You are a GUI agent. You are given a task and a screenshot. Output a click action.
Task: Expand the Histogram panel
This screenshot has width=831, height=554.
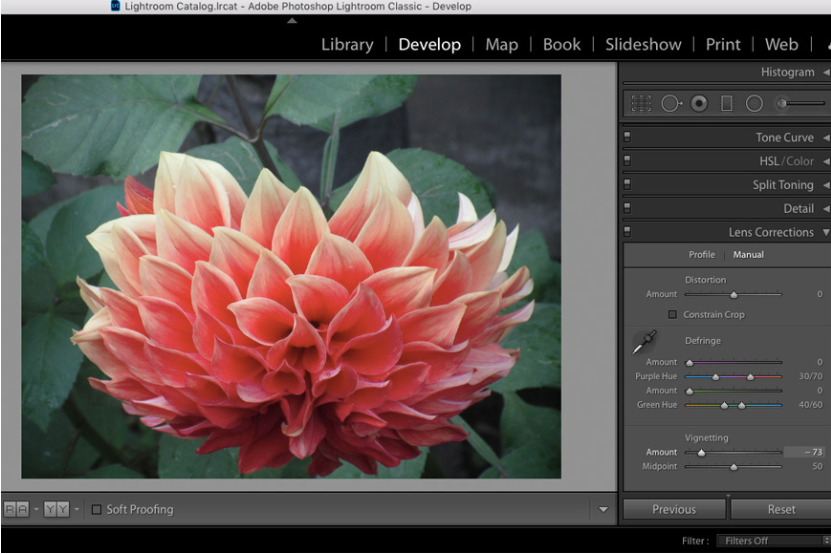tap(826, 72)
